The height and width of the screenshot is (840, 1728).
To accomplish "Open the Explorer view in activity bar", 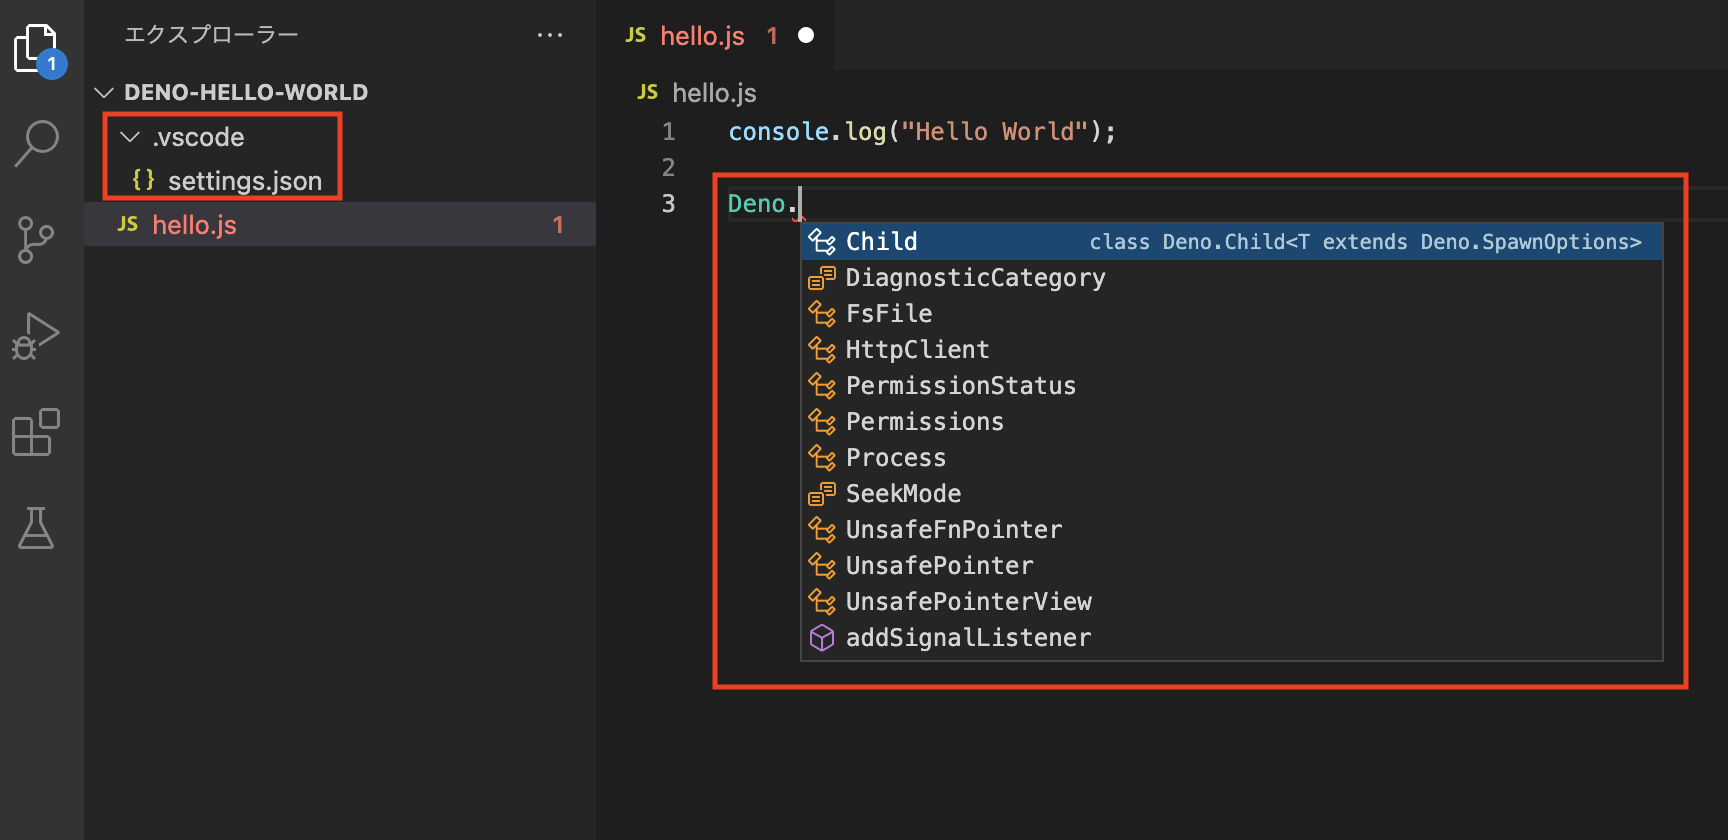I will [x=37, y=48].
